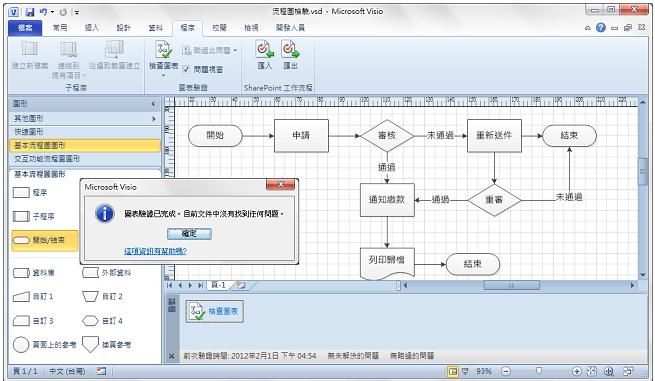The image size is (655, 381).
Task: Select the 換頁參考 off-page shape
Action: (x=107, y=345)
